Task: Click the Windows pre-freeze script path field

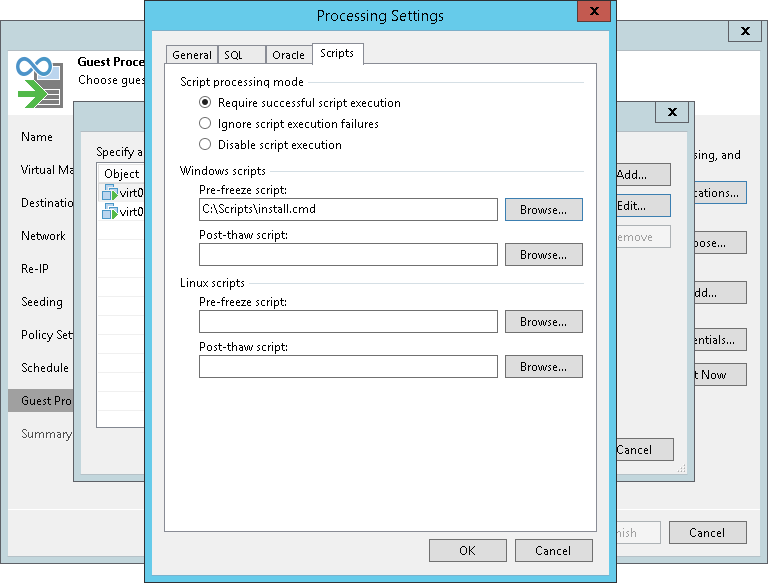Action: pyautogui.click(x=347, y=210)
